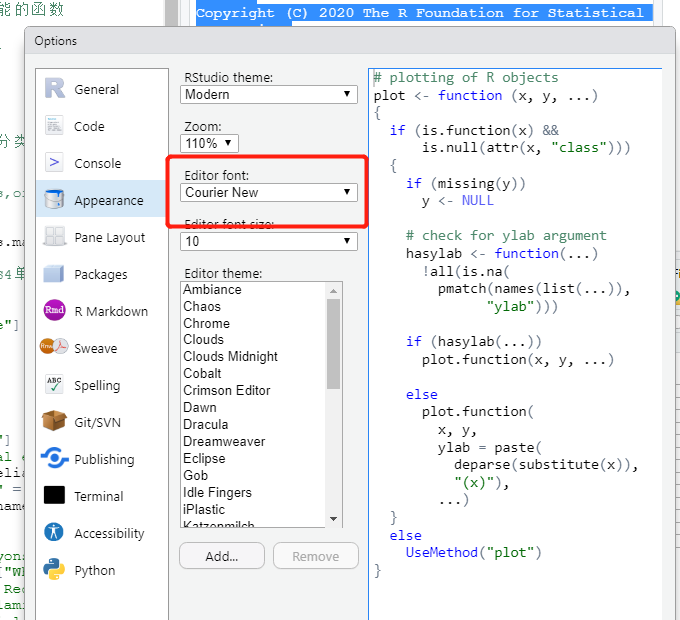
Task: Click the General R logo icon
Action: (x=55, y=89)
